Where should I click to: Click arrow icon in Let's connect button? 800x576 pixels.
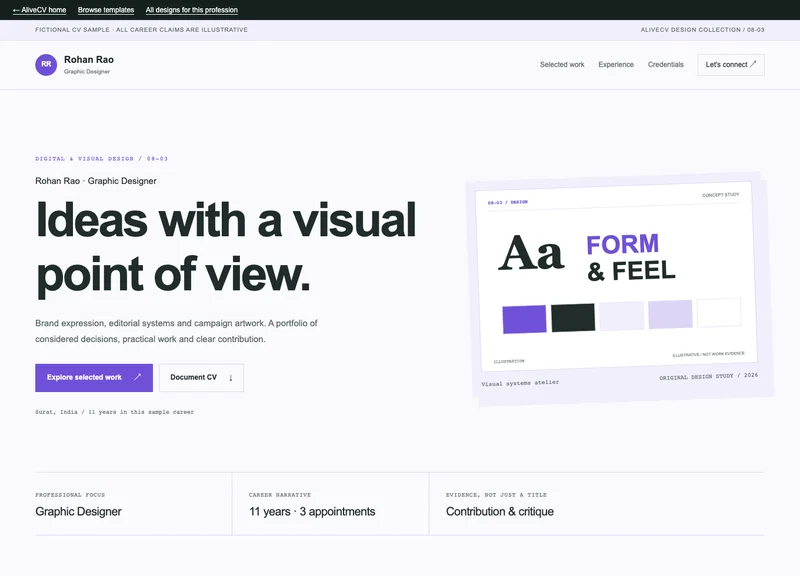753,64
